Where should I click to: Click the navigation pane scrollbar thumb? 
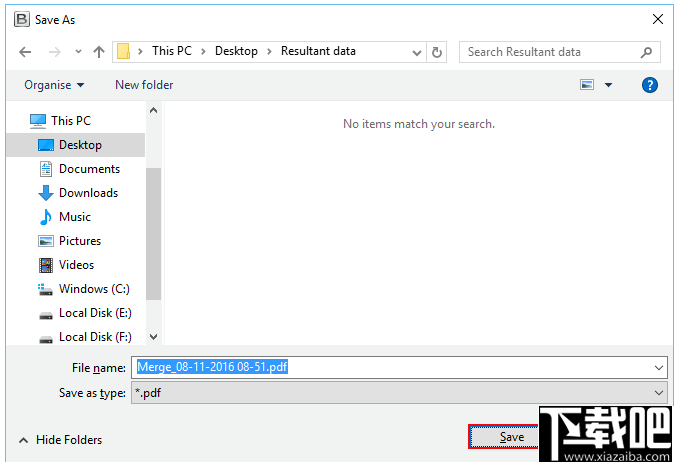click(x=153, y=234)
